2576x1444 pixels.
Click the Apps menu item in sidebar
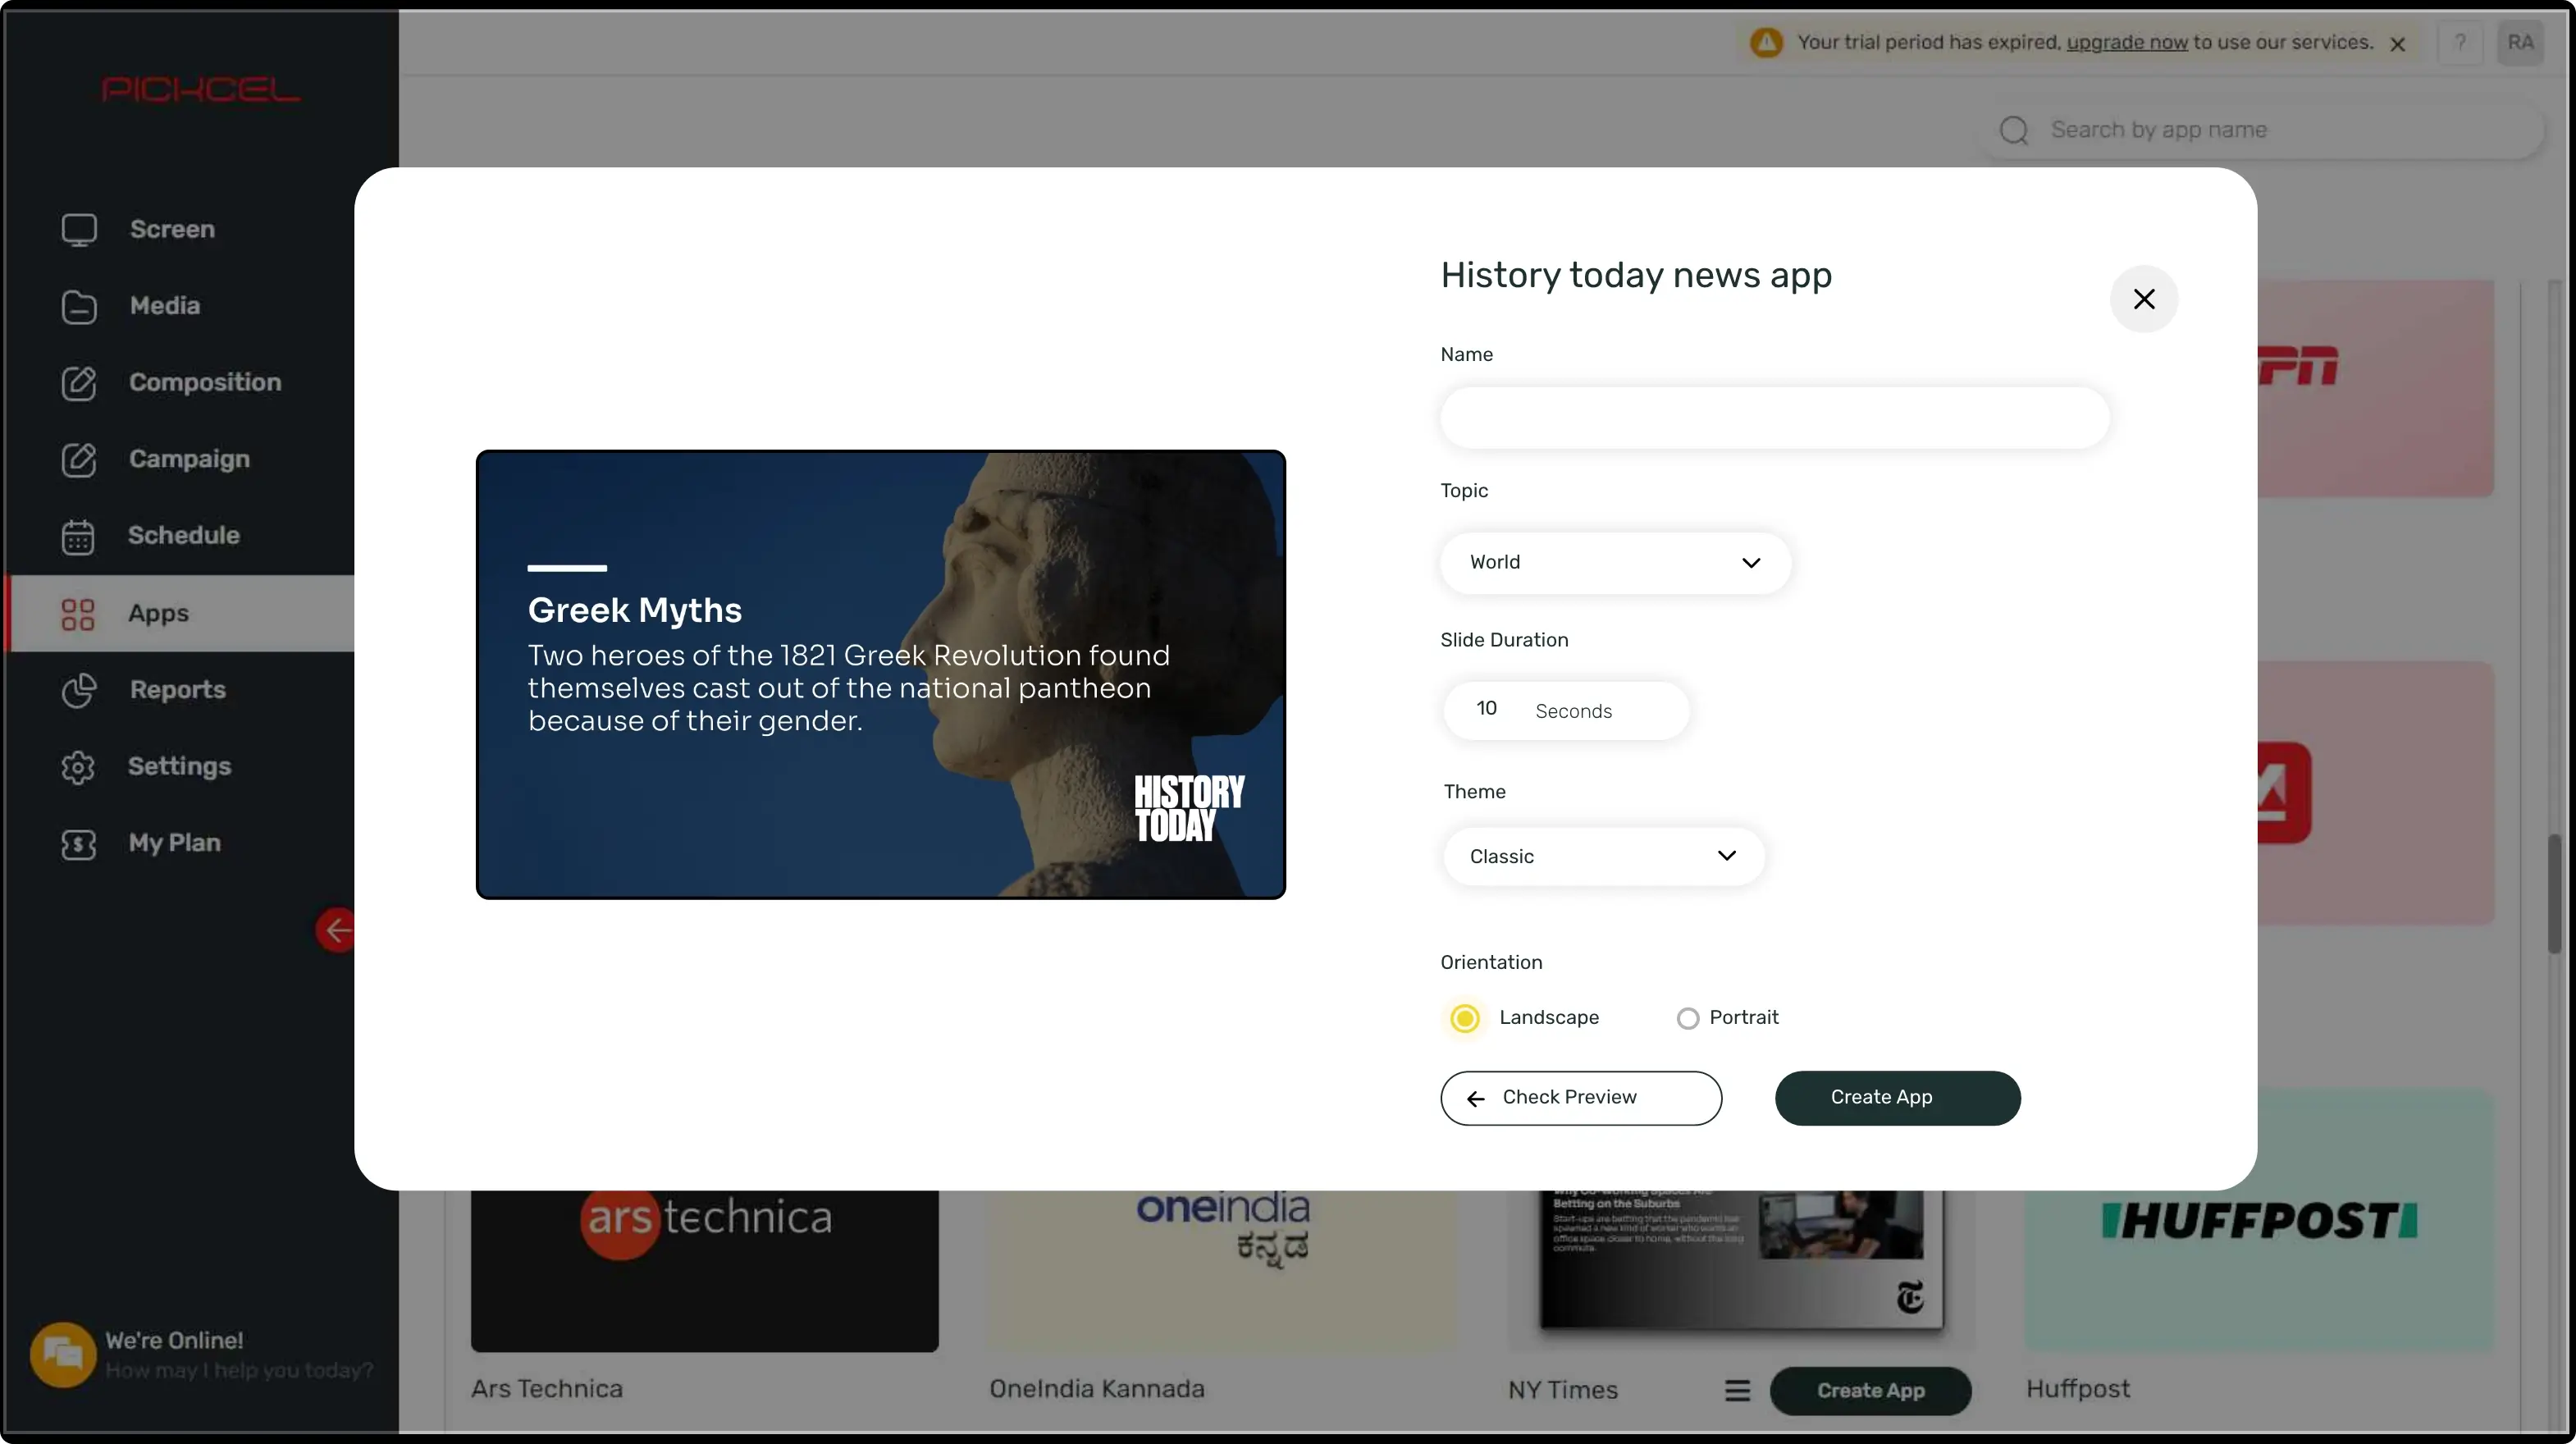pos(158,612)
